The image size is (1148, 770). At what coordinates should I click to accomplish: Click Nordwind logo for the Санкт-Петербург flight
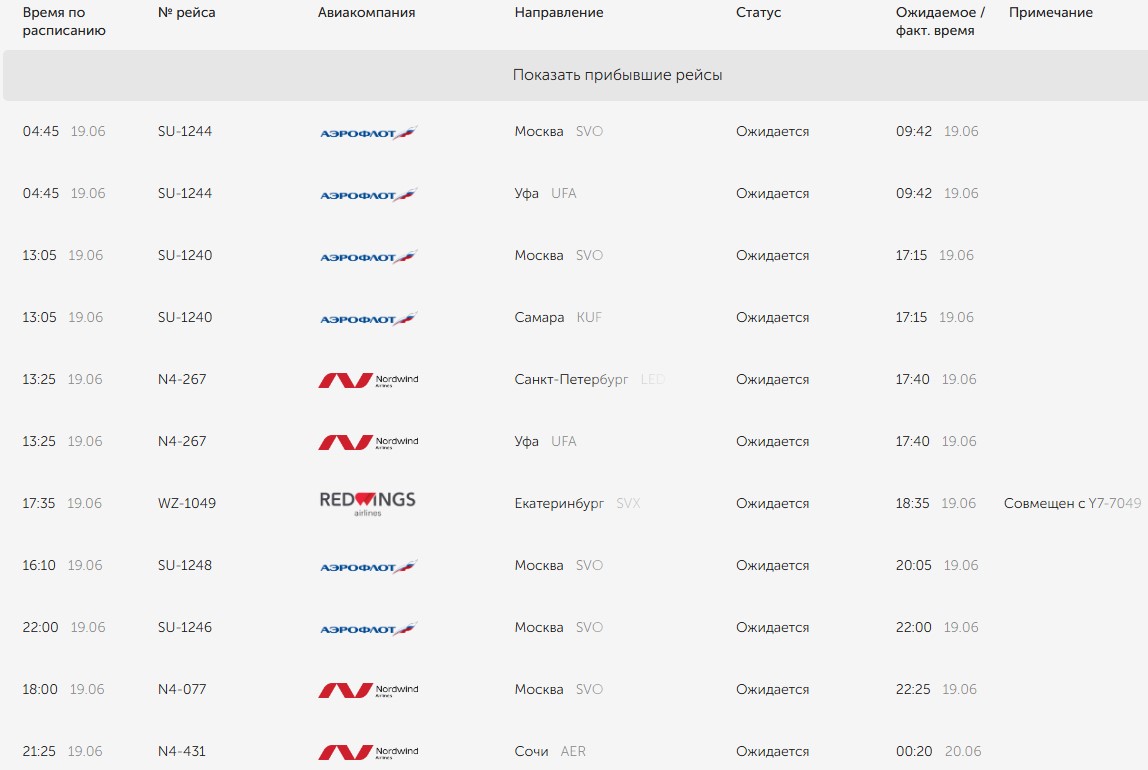pyautogui.click(x=368, y=380)
